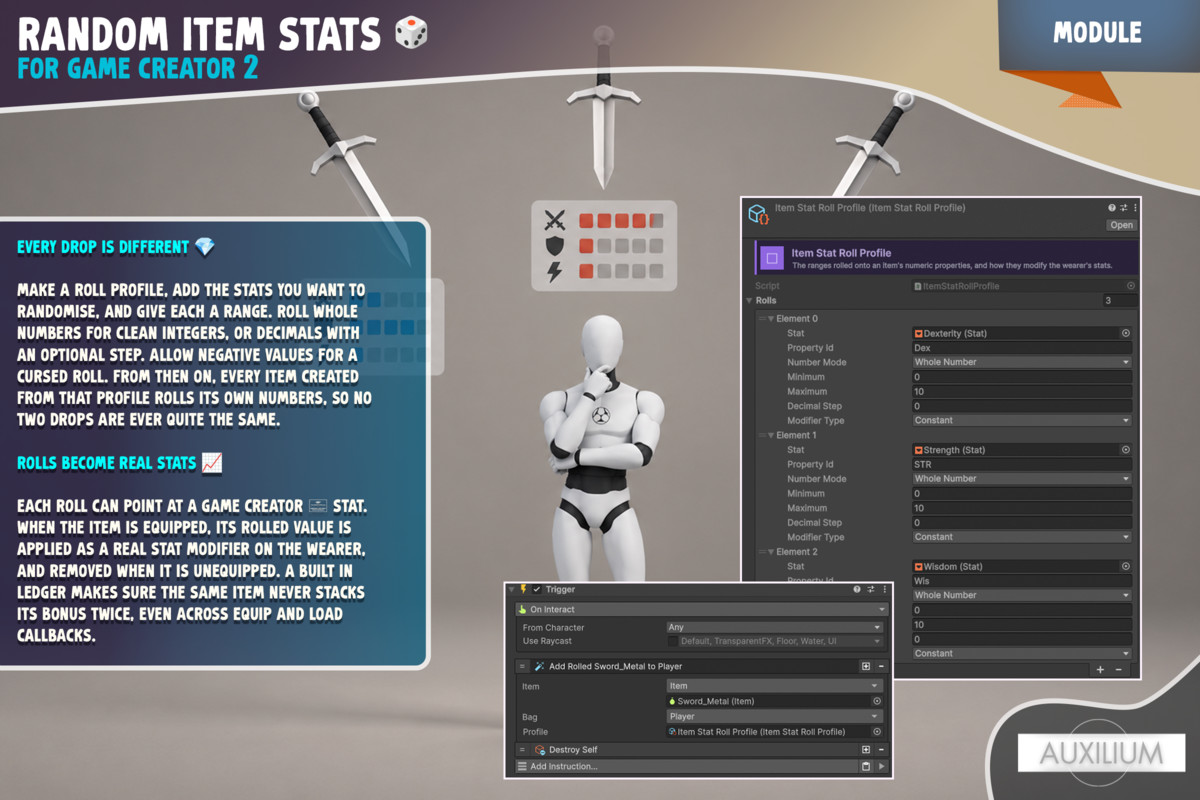Open Element 1 Modifier Type dropdown
Image resolution: width=1200 pixels, height=800 pixels.
click(x=1022, y=537)
